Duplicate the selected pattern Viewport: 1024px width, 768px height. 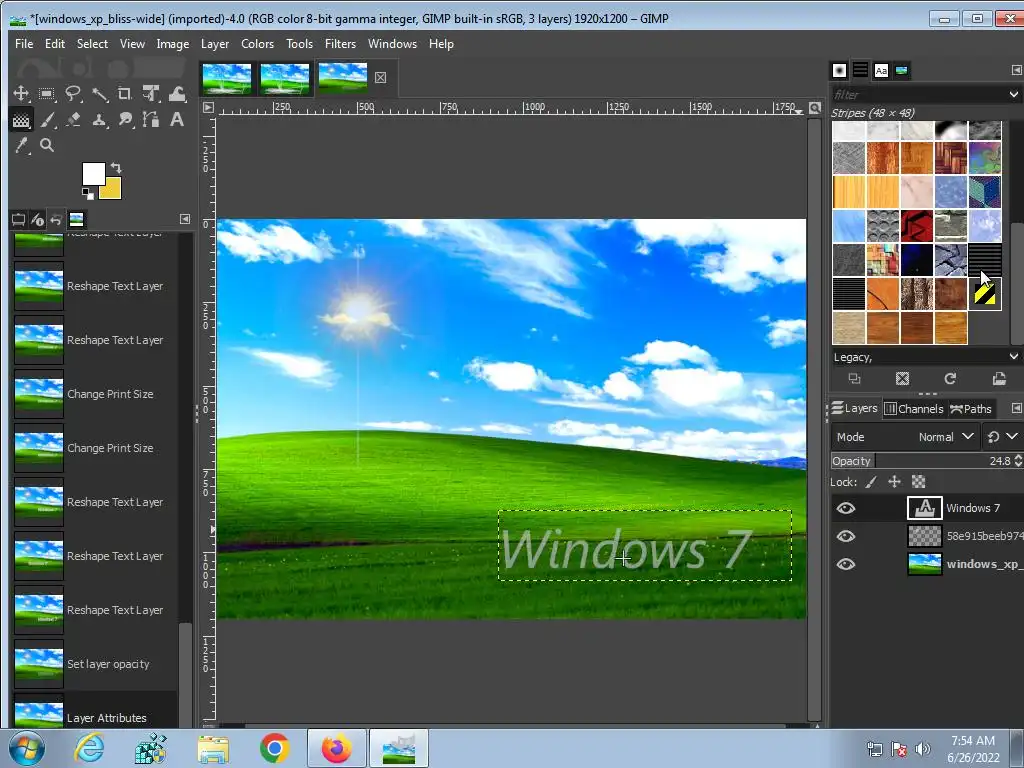click(854, 379)
